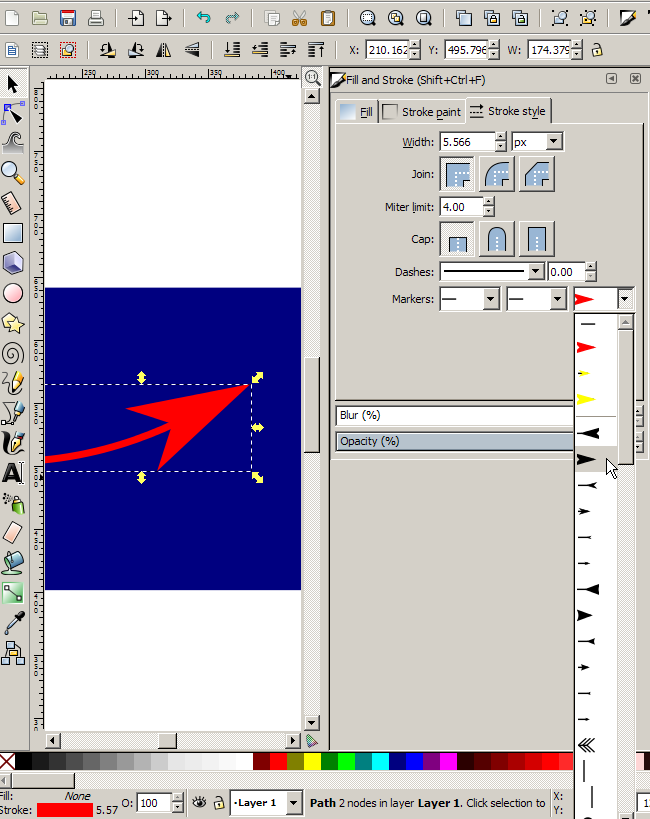Click the Redo arrow icon
The image size is (650, 819).
(231, 18)
